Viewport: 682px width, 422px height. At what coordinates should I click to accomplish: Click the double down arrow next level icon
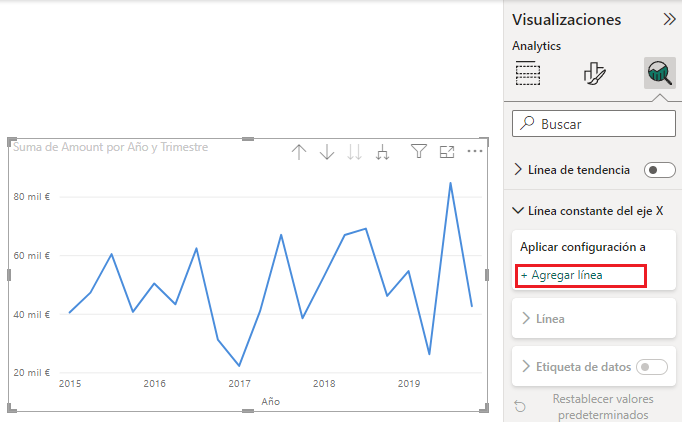click(x=354, y=152)
